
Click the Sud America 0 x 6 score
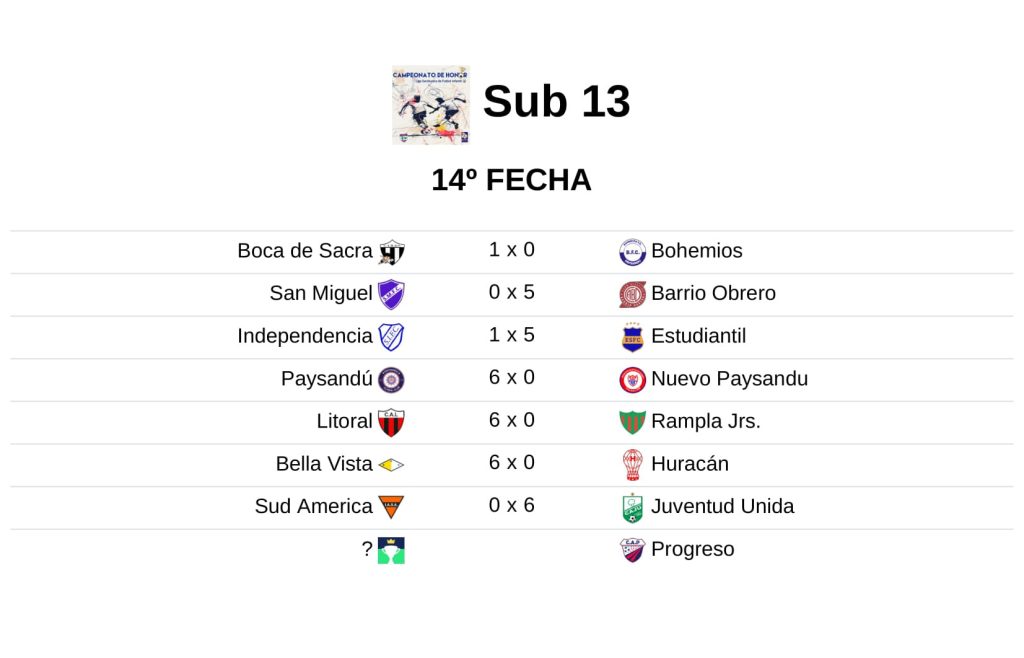[512, 506]
